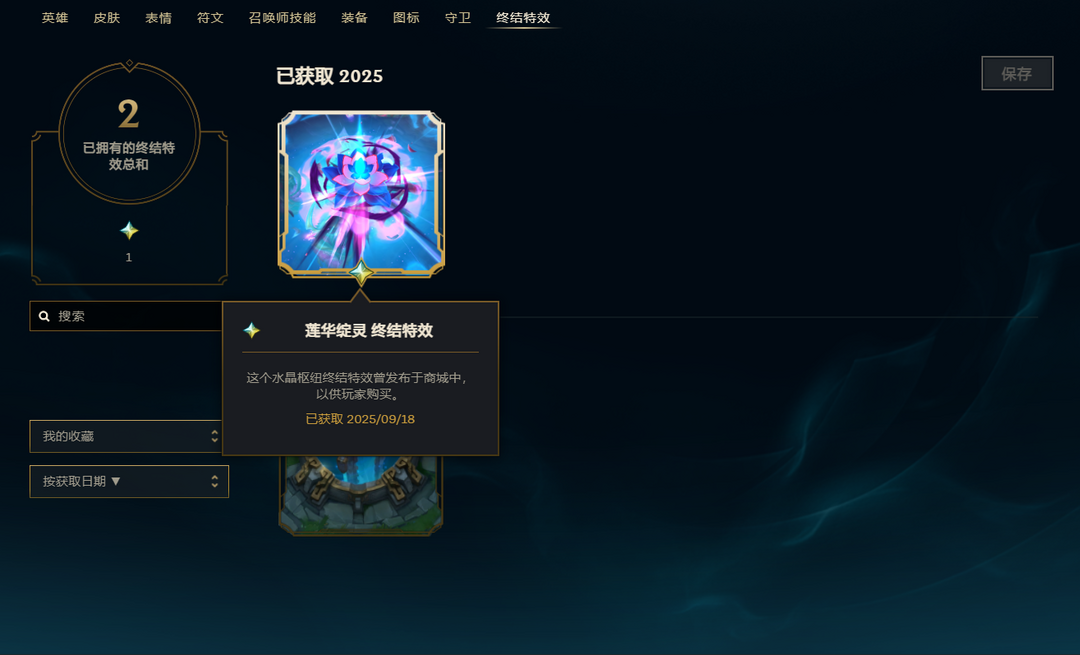Go to the 表情 tab
The image size is (1080, 655).
(x=158, y=18)
